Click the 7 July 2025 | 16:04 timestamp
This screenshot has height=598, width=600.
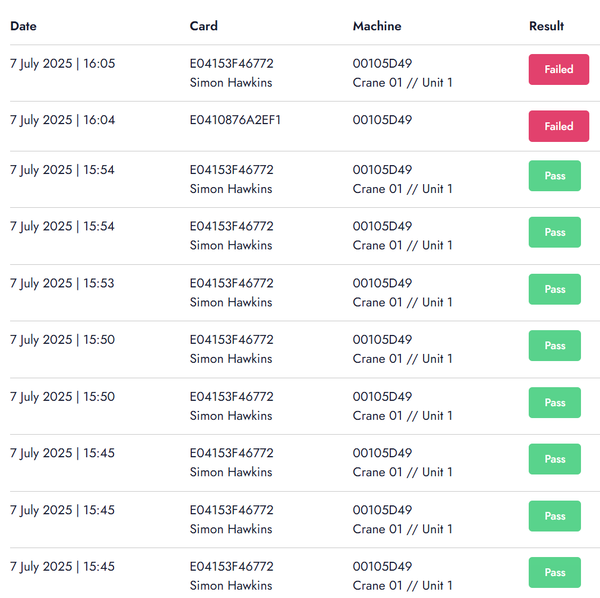(62, 120)
